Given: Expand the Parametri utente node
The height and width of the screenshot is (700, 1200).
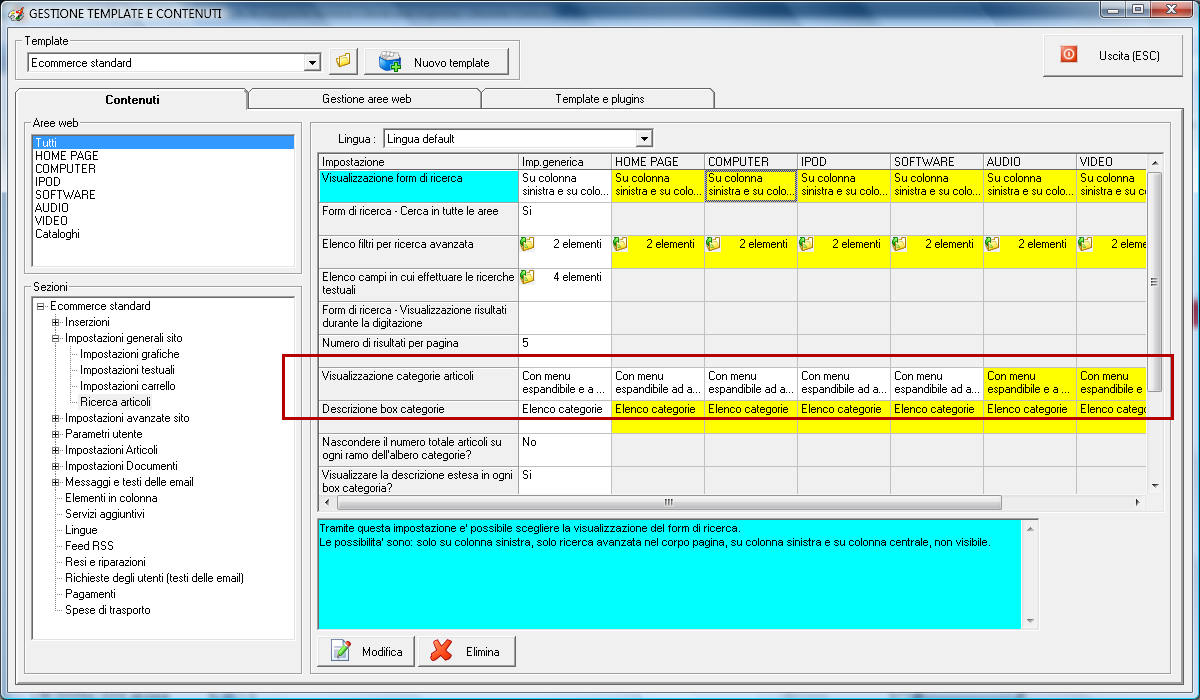Looking at the screenshot, I should (56, 434).
